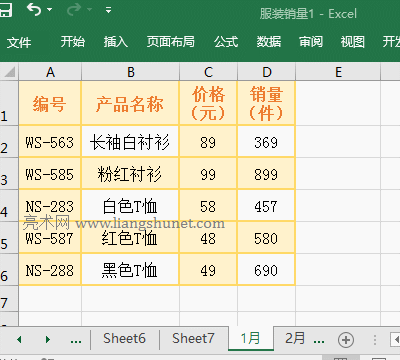Image resolution: width=400 pixels, height=360 pixels.
Task: Switch to the 页面布局 ribbon tab
Action: pos(171,42)
